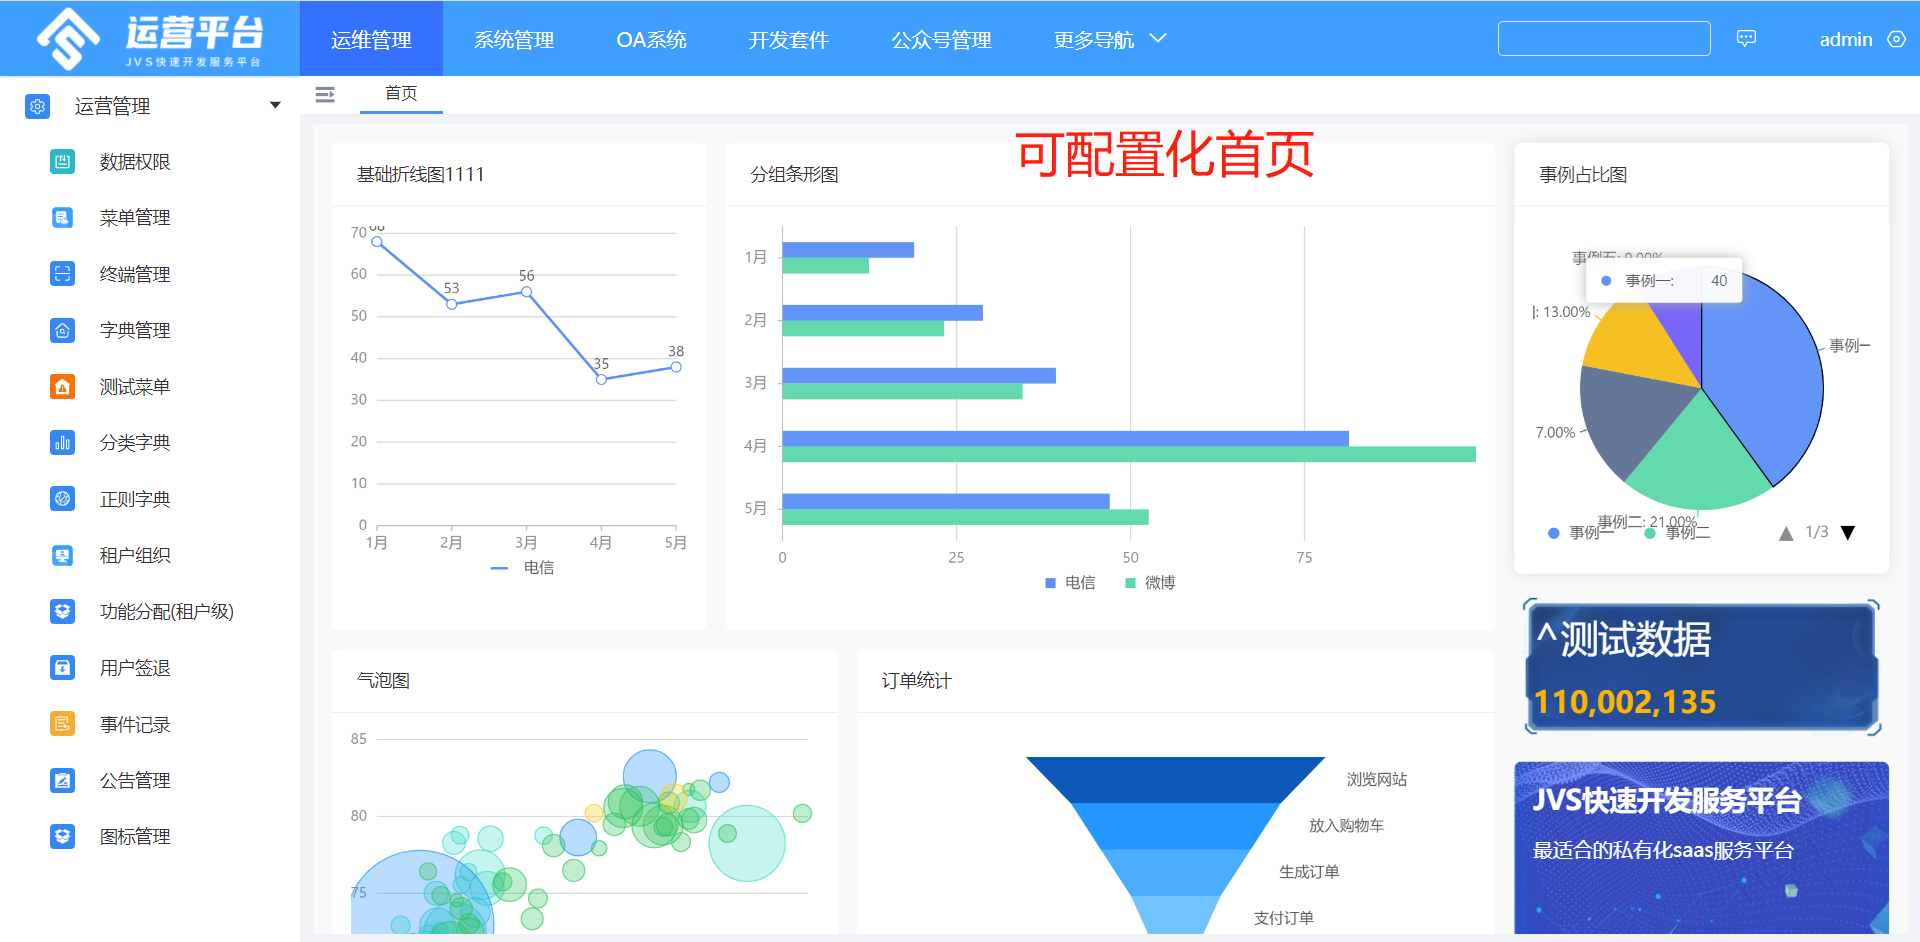Click the 事件记录 sidebar icon
1920x942 pixels.
point(62,723)
